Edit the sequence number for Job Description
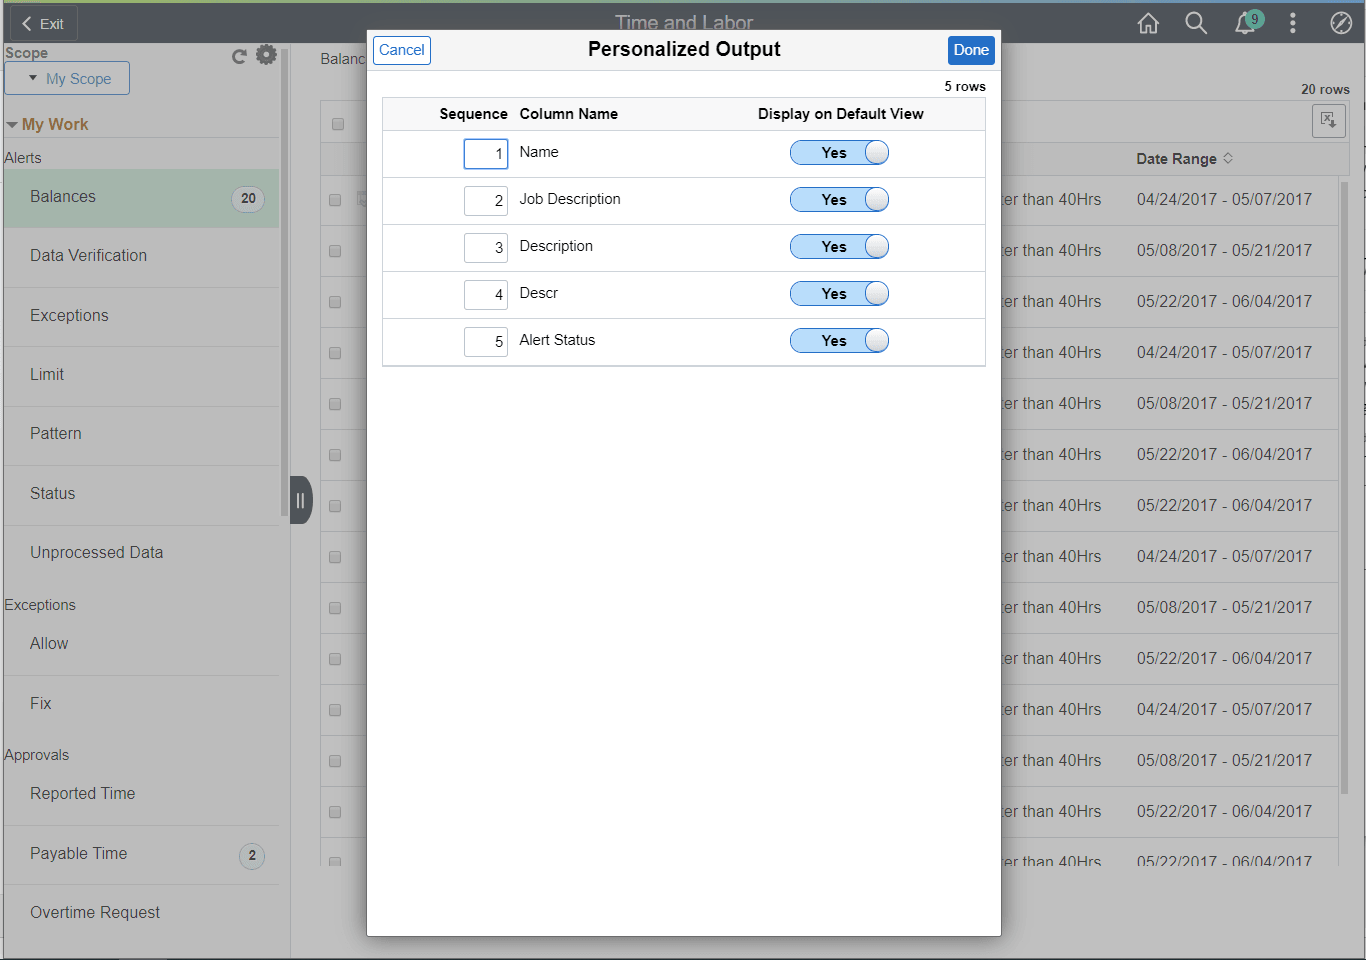1366x960 pixels. click(486, 200)
